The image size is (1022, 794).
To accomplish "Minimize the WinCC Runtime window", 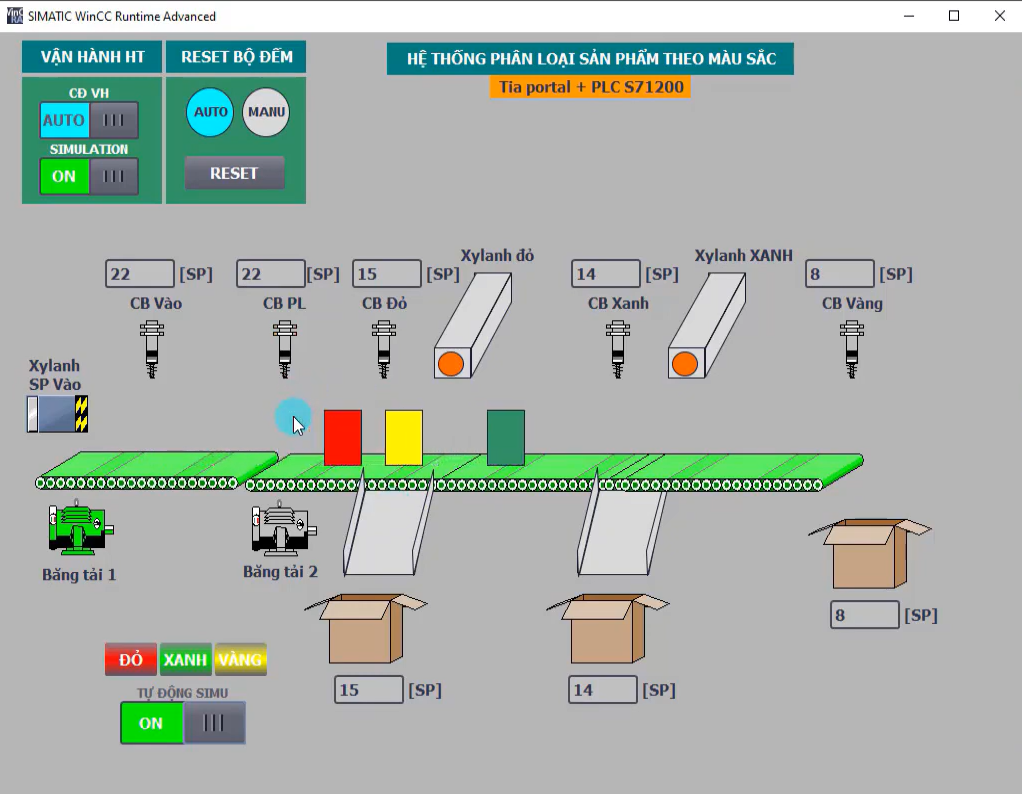I will [x=909, y=16].
